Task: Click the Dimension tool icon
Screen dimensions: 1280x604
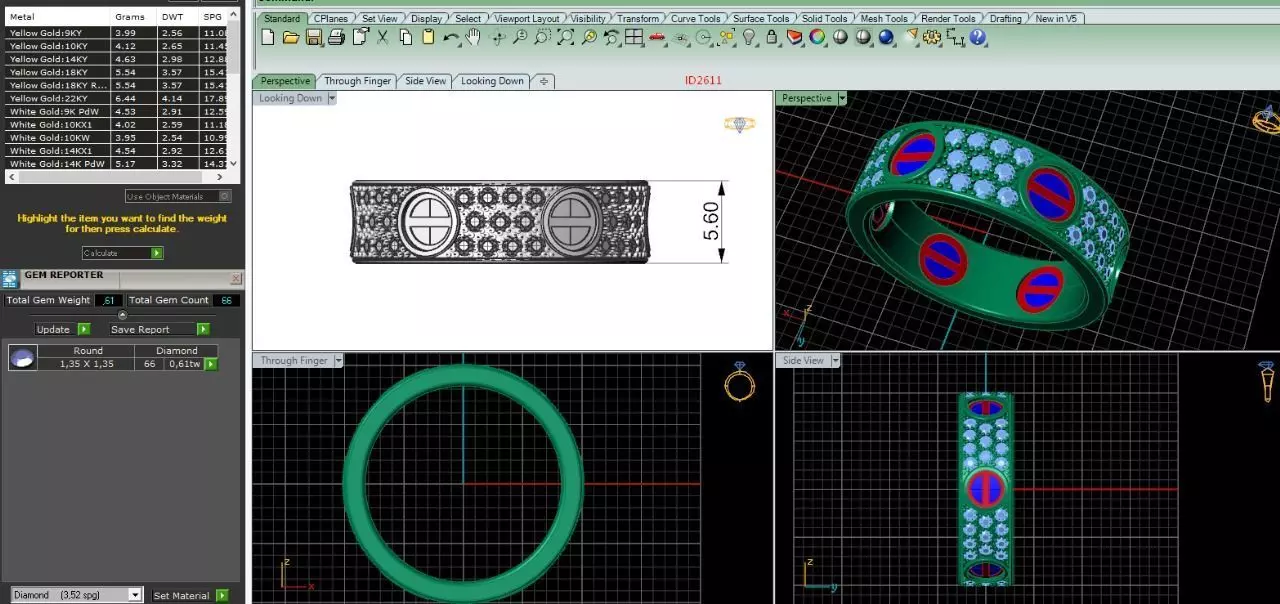Action: click(x=955, y=37)
